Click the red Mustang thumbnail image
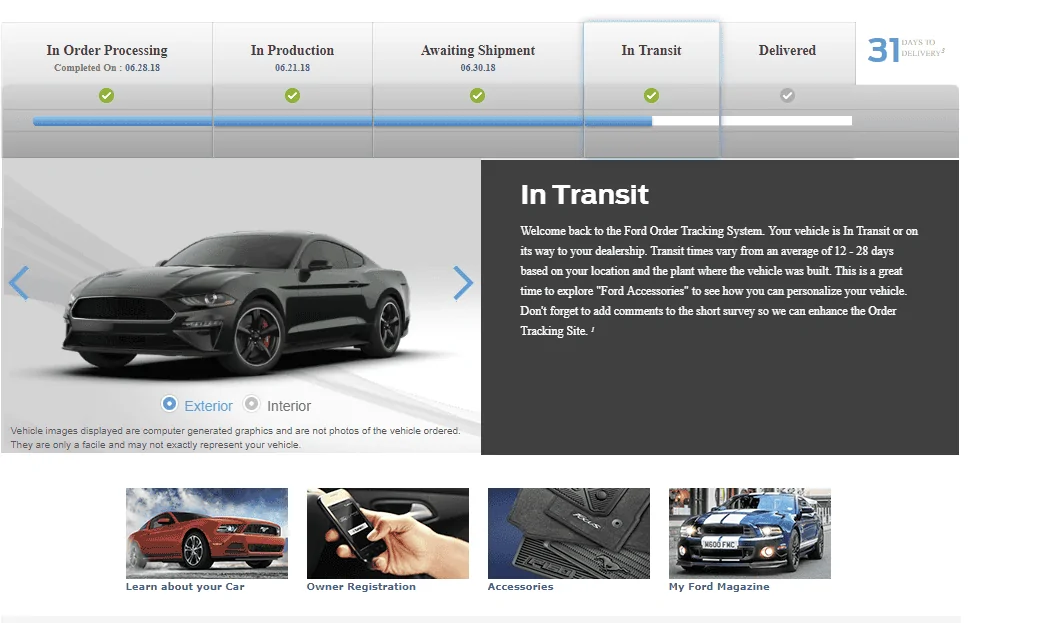 207,533
